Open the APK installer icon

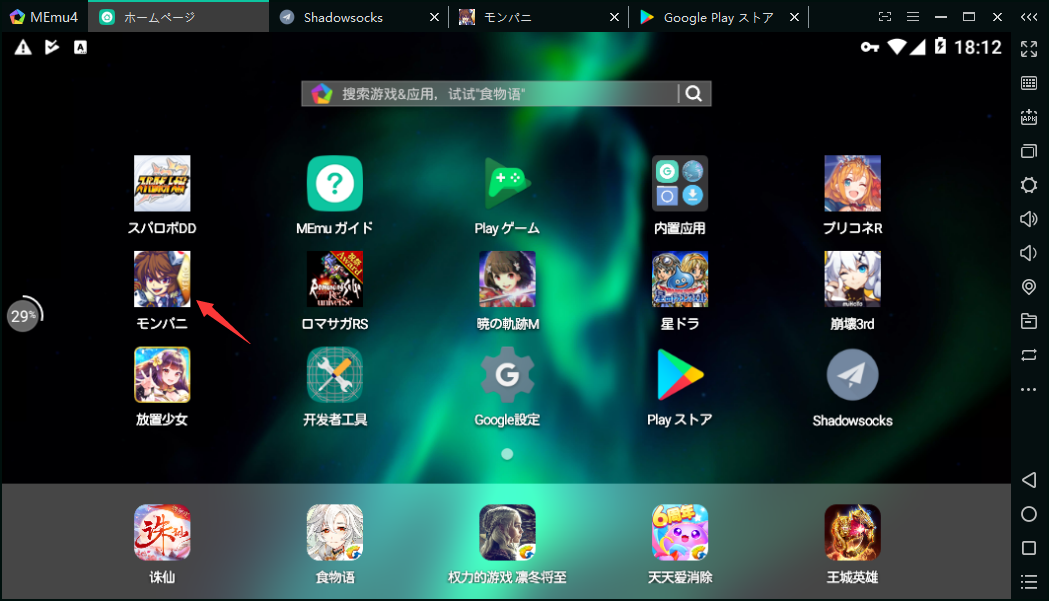(1029, 117)
